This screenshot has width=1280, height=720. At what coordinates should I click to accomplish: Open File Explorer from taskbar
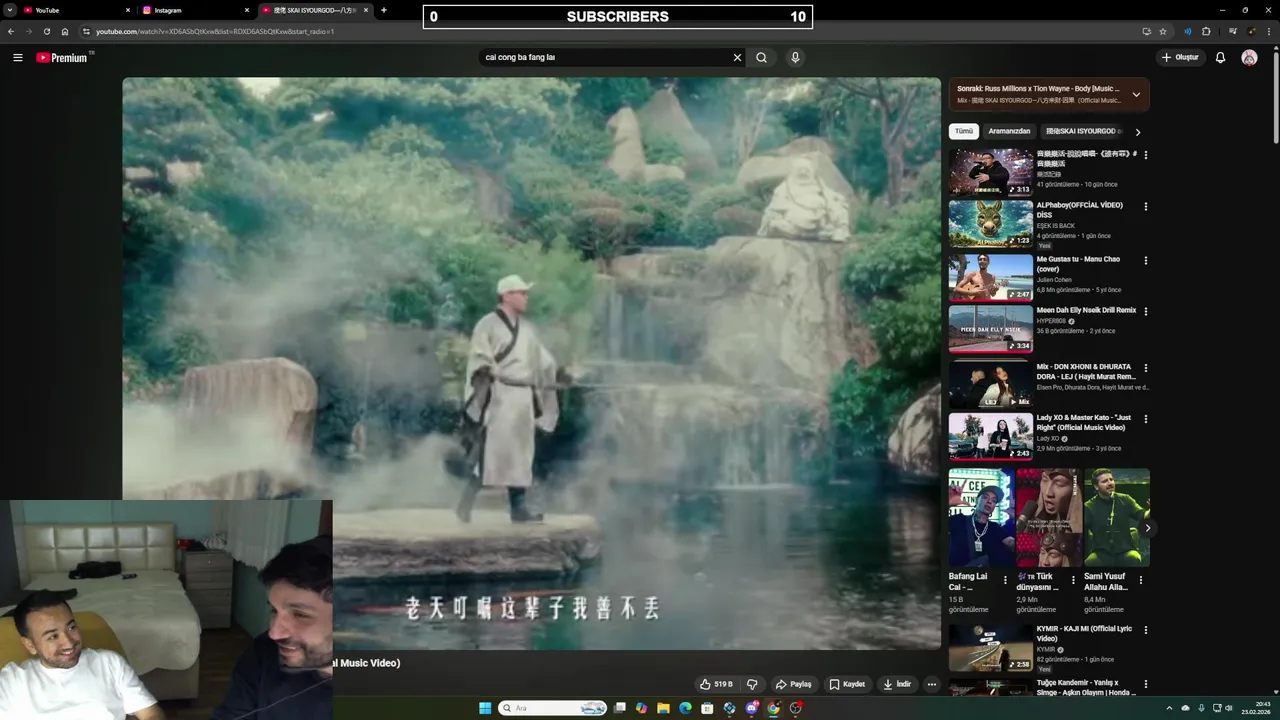[663, 708]
